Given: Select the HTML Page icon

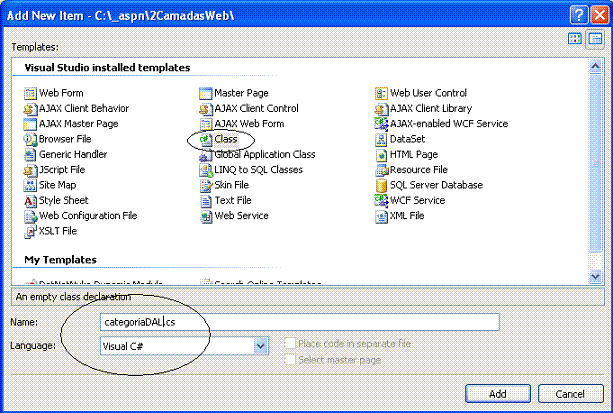Looking at the screenshot, I should [381, 154].
